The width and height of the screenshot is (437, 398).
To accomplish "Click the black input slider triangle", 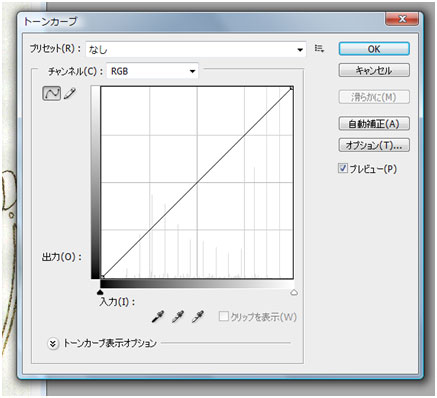I will [100, 292].
